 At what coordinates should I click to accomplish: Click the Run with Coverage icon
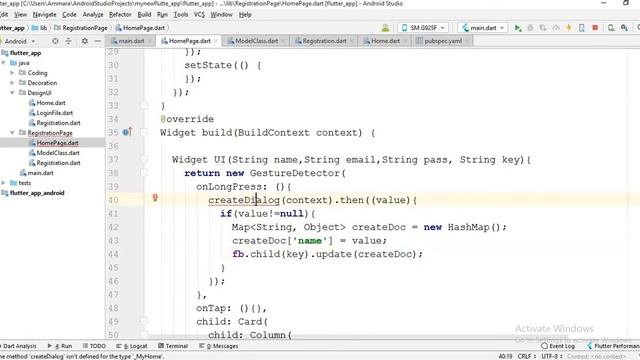pyautogui.click(x=543, y=28)
